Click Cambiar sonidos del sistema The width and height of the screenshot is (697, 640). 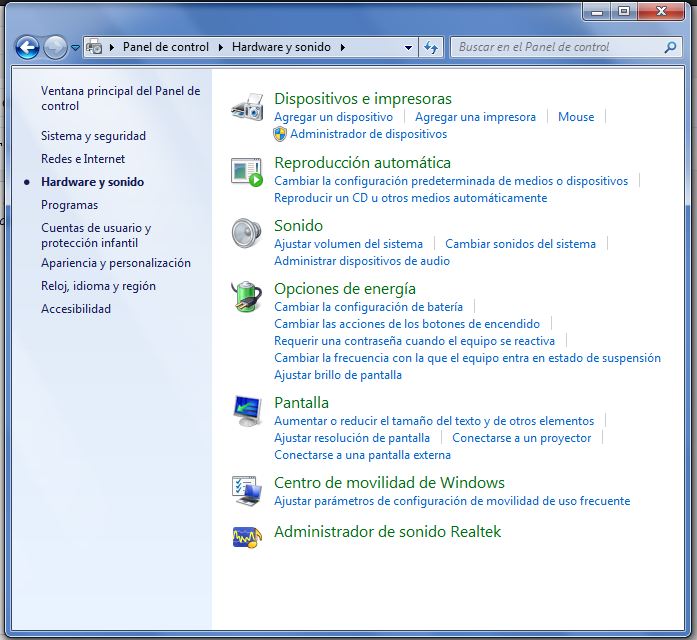click(x=520, y=244)
